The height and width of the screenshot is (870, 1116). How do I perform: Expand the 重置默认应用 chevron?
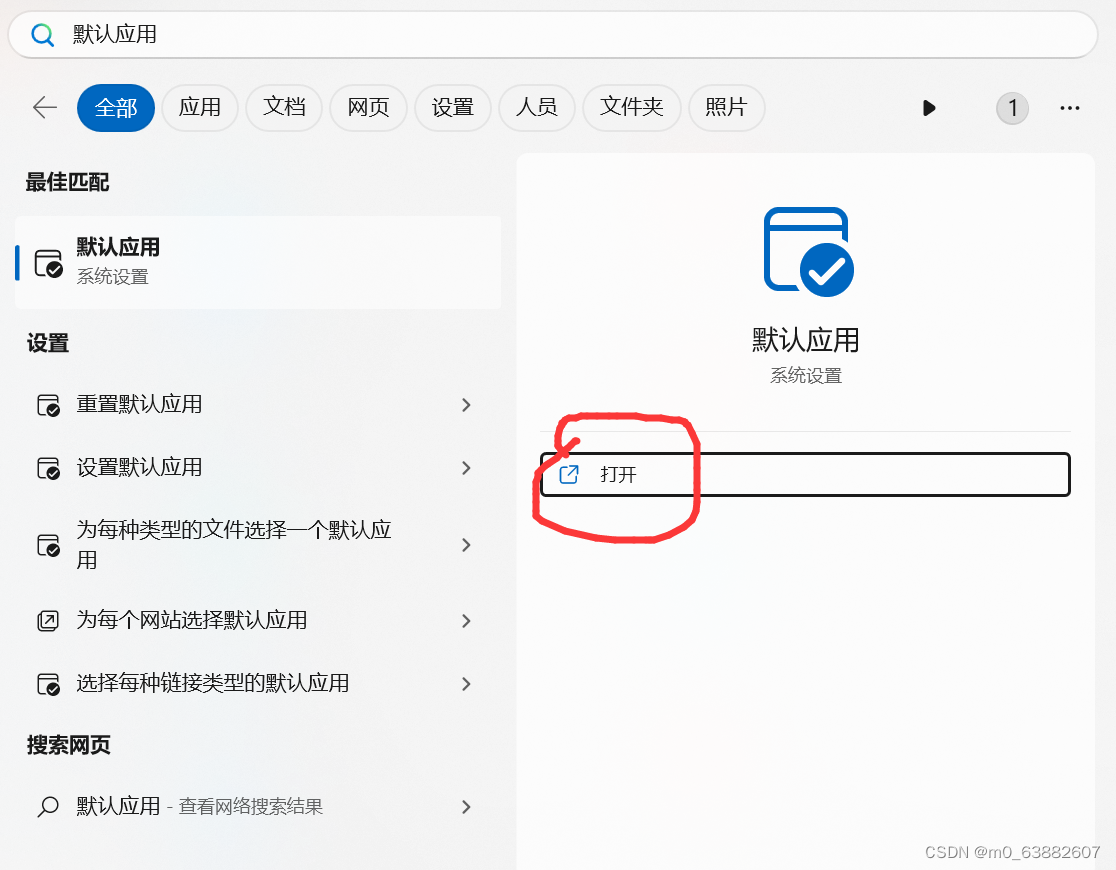pos(466,404)
